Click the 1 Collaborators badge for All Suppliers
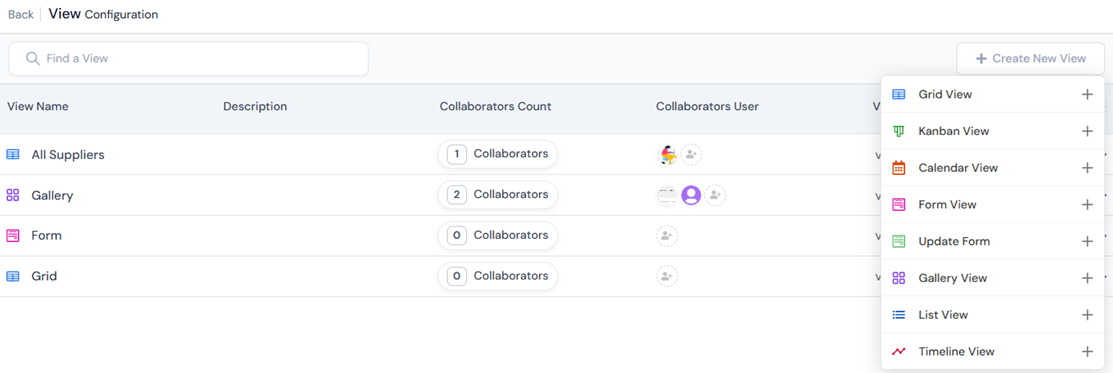This screenshot has height=373, width=1113. pyautogui.click(x=498, y=154)
